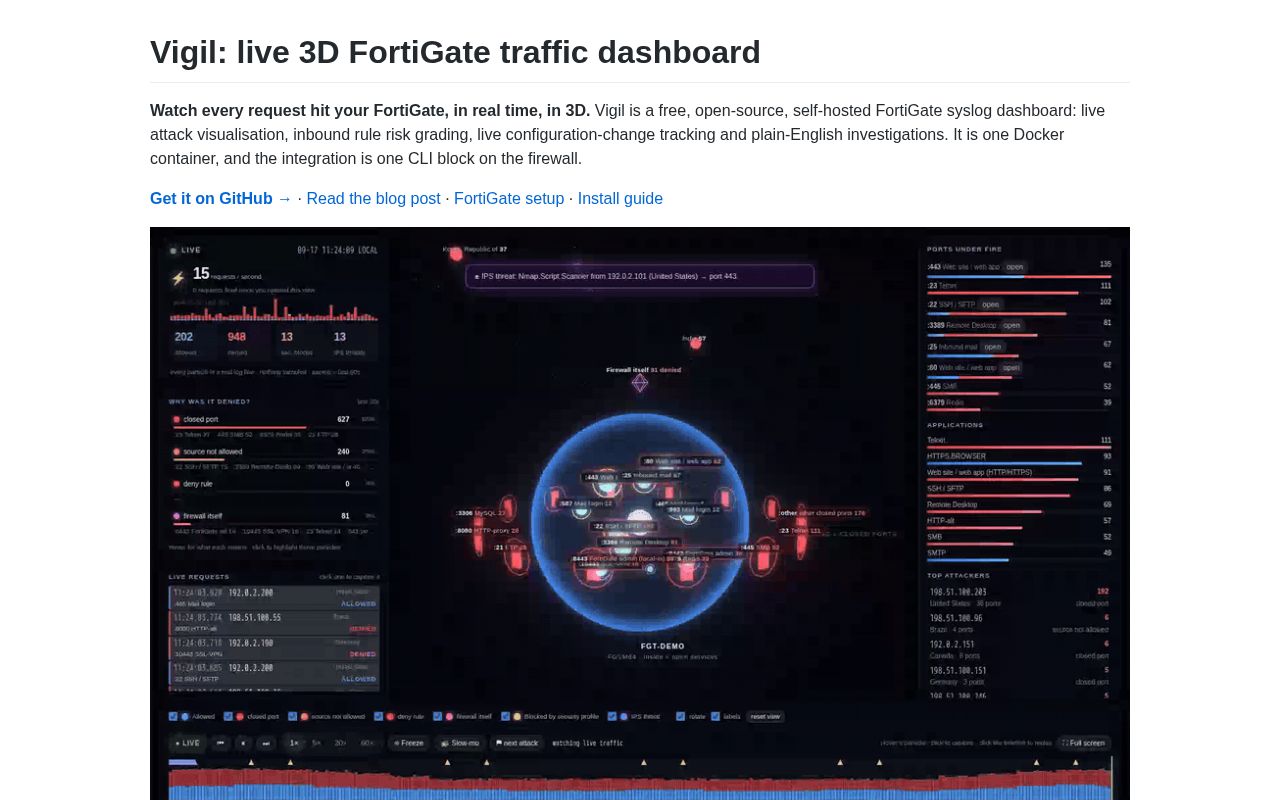Select the 198.51.100.55 live request row
The image size is (1280, 800).
click(x=273, y=623)
